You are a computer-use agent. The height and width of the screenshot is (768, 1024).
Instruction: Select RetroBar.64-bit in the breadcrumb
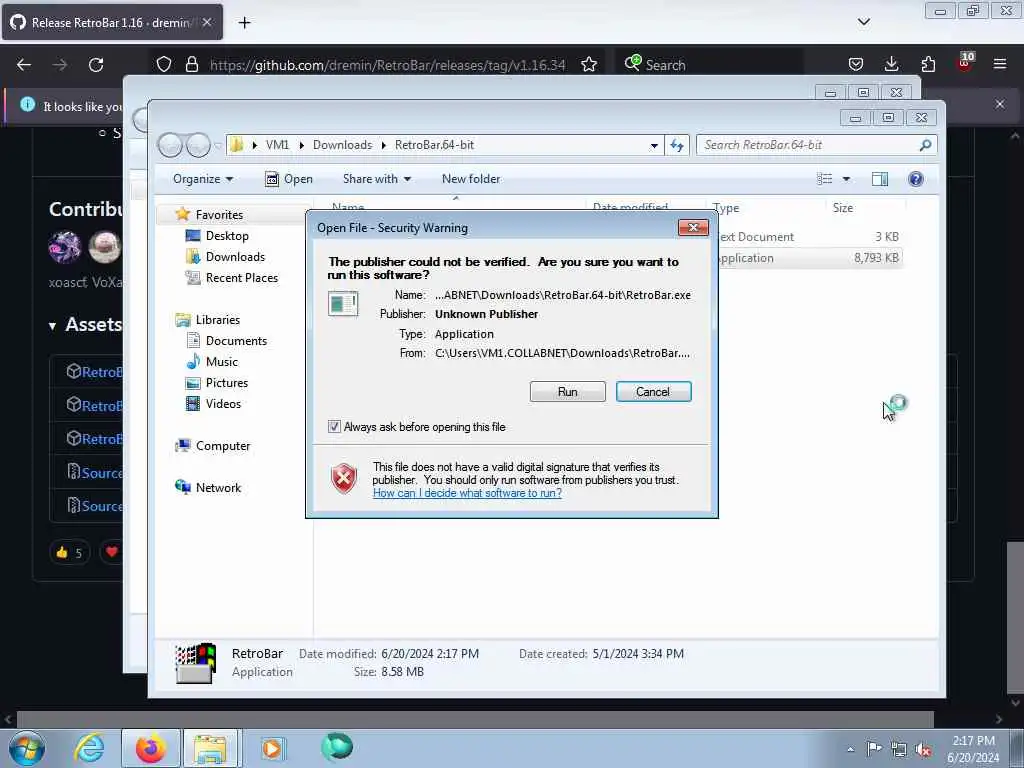(434, 145)
